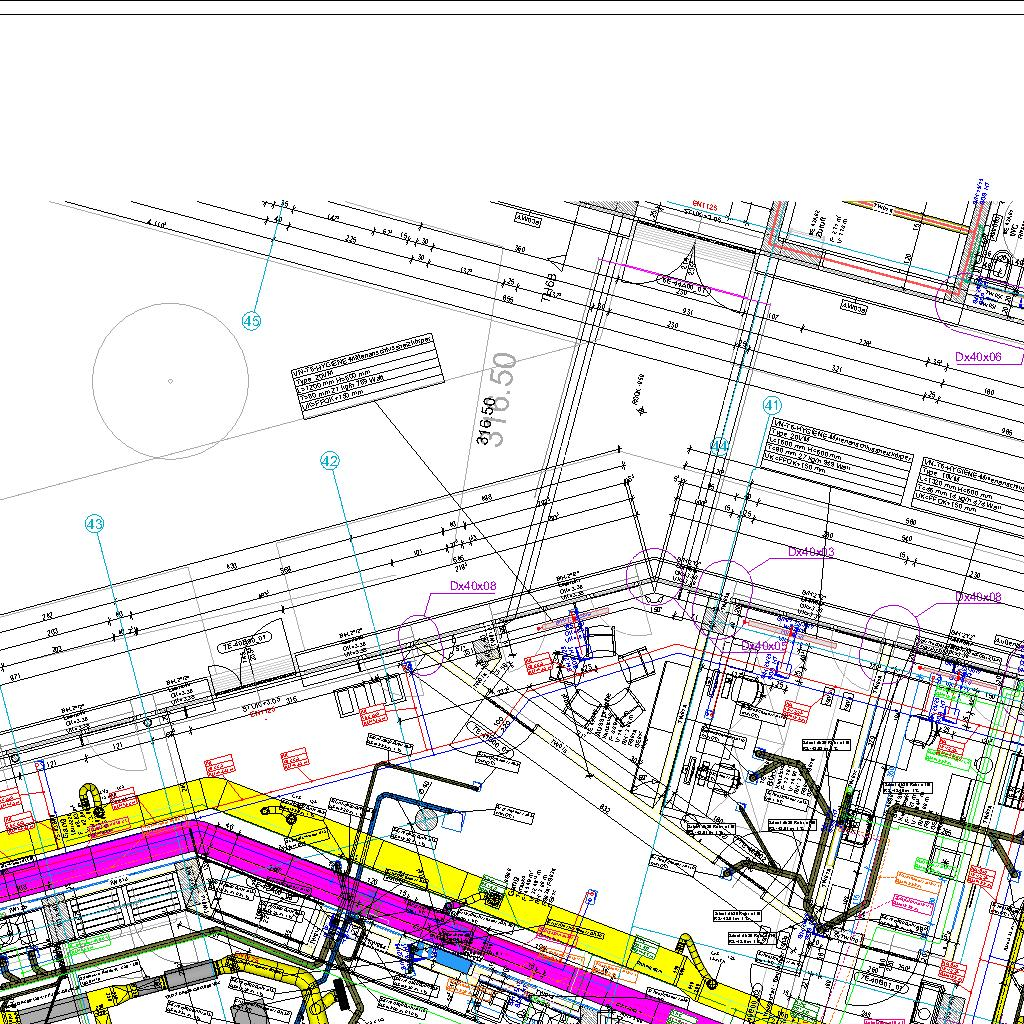Viewport: 1024px width, 1024px height.
Task: Click the purple Dx40x03 detail label
Action: pyautogui.click(x=811, y=552)
